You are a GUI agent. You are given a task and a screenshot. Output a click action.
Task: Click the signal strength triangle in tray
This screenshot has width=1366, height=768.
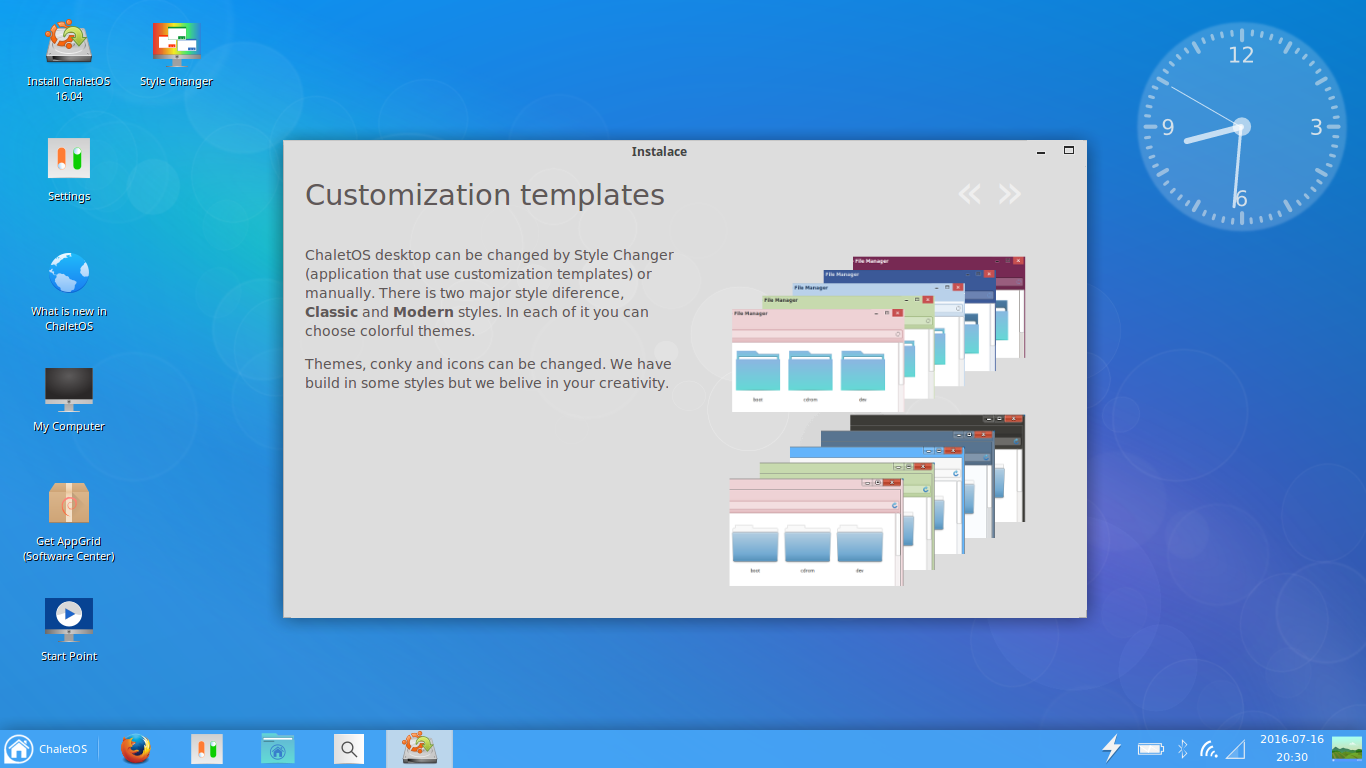click(x=1237, y=749)
